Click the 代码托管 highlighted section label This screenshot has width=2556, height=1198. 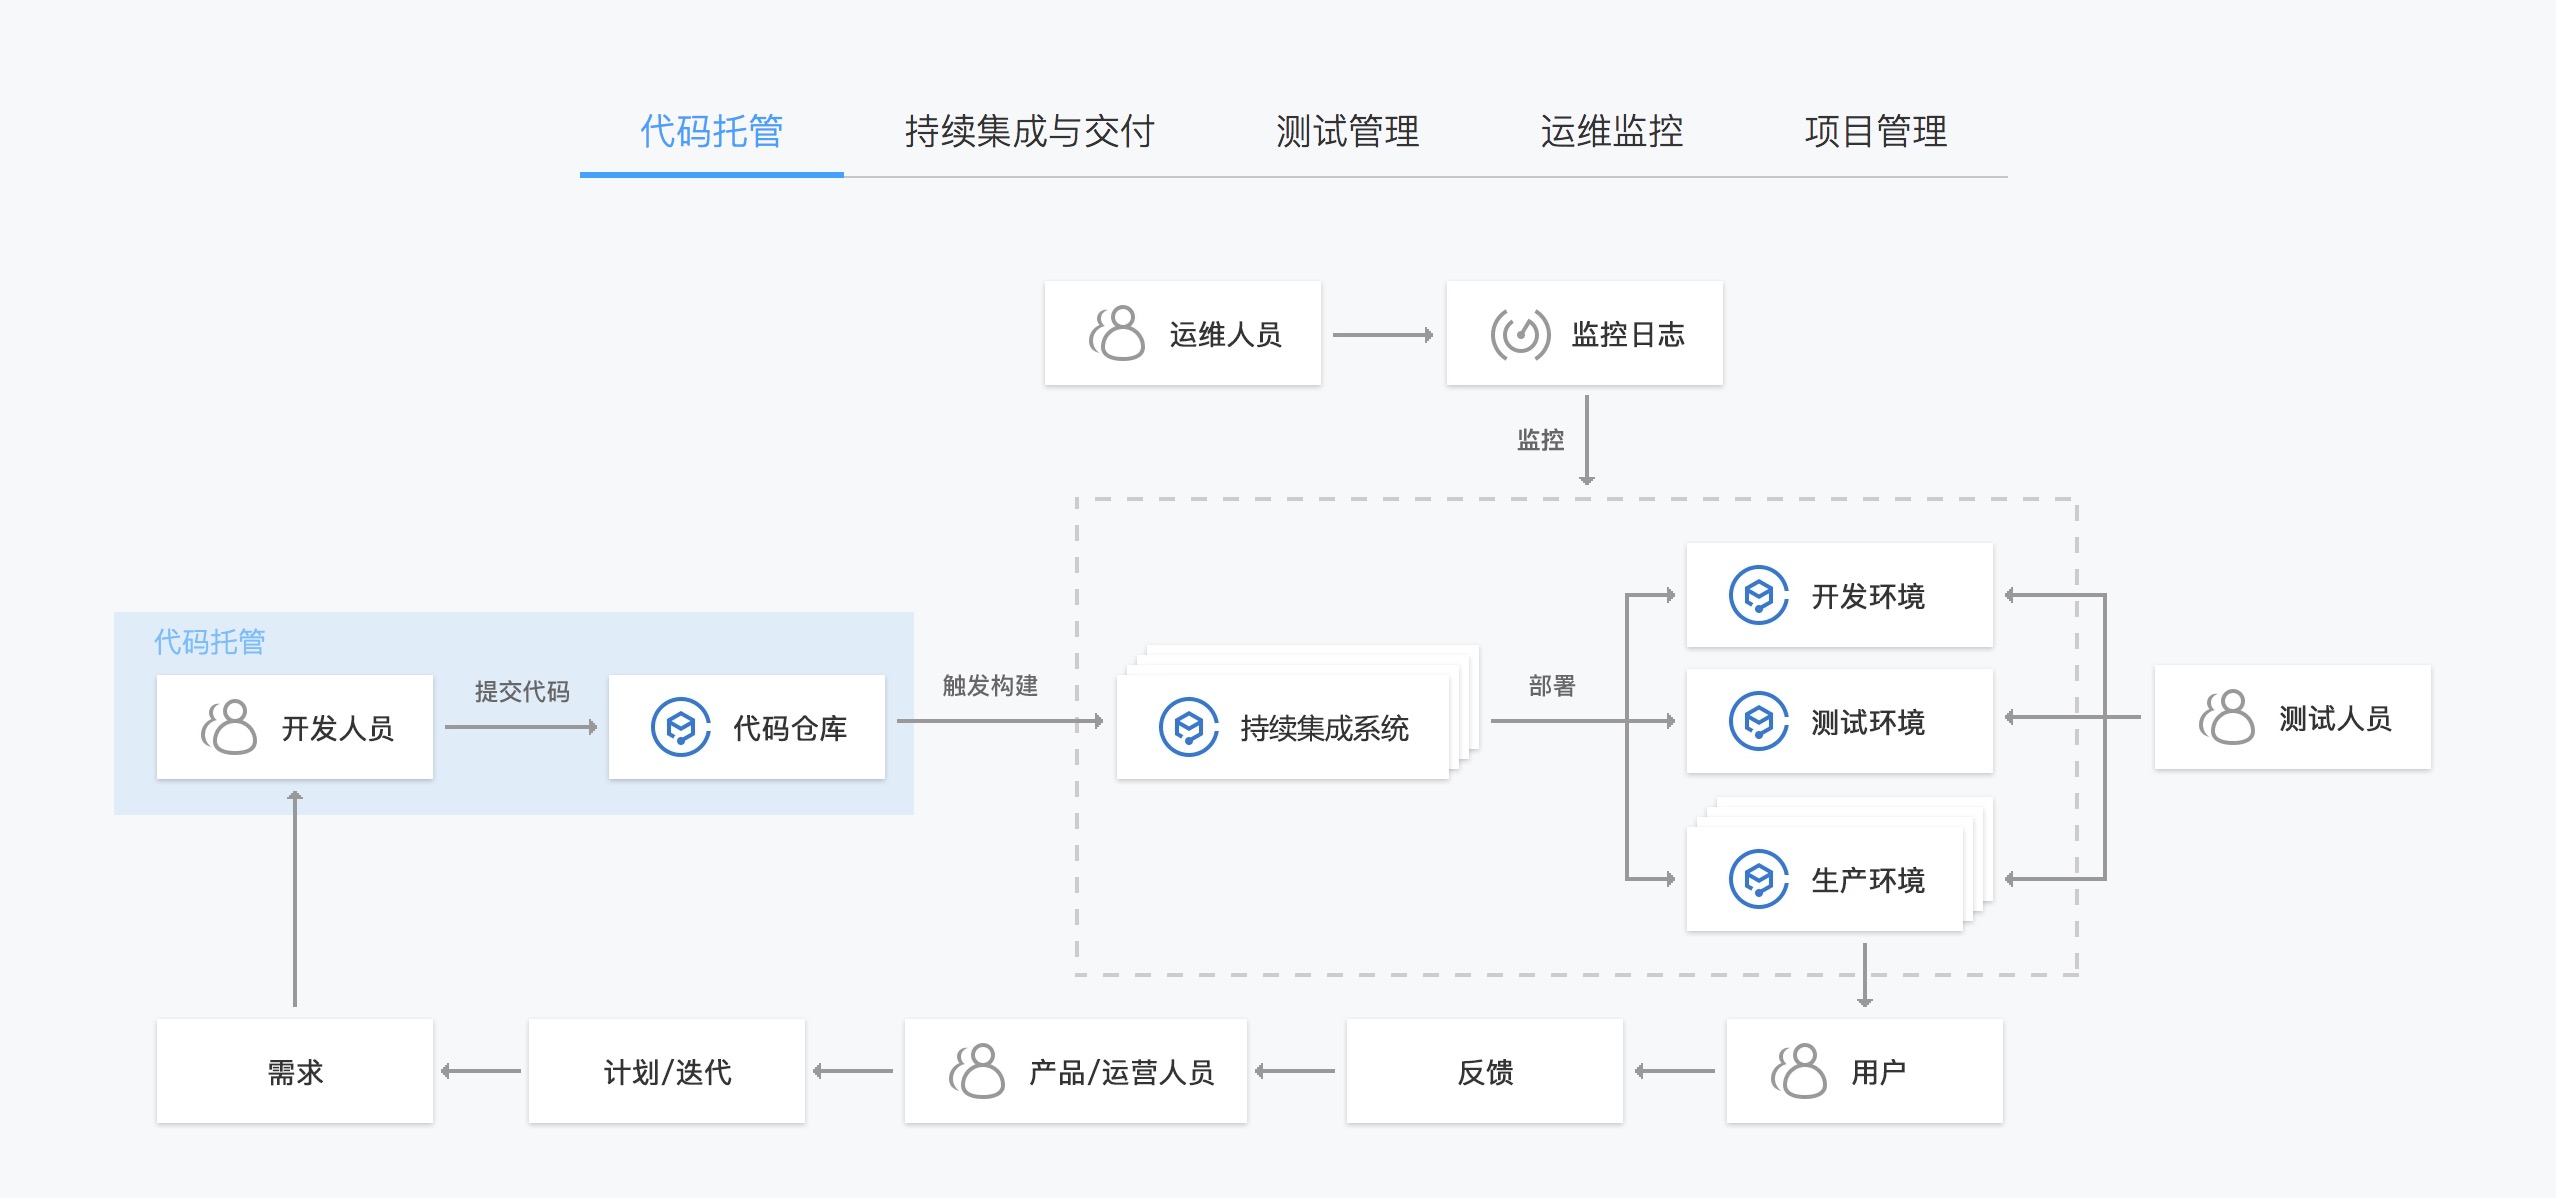click(x=209, y=641)
